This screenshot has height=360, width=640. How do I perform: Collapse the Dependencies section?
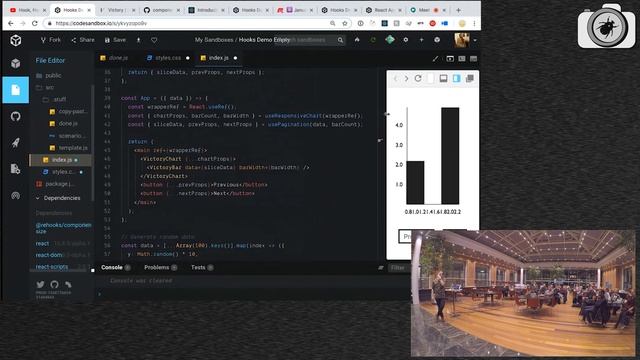click(x=58, y=198)
